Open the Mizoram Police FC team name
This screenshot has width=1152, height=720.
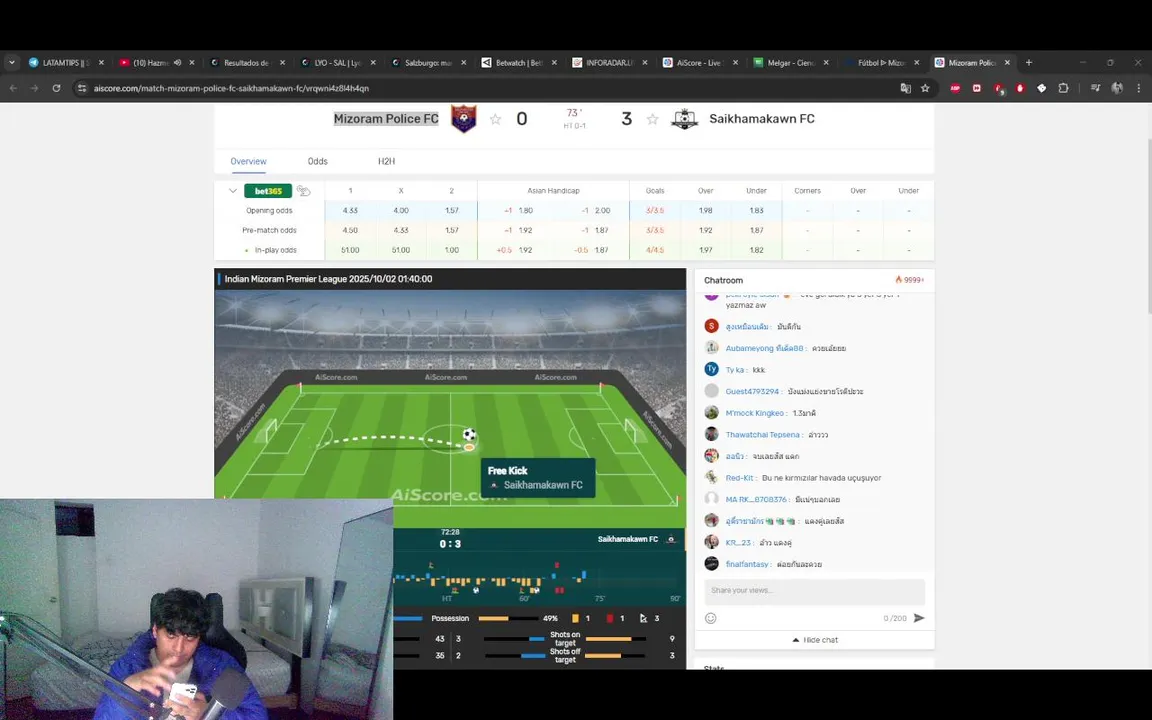(386, 119)
